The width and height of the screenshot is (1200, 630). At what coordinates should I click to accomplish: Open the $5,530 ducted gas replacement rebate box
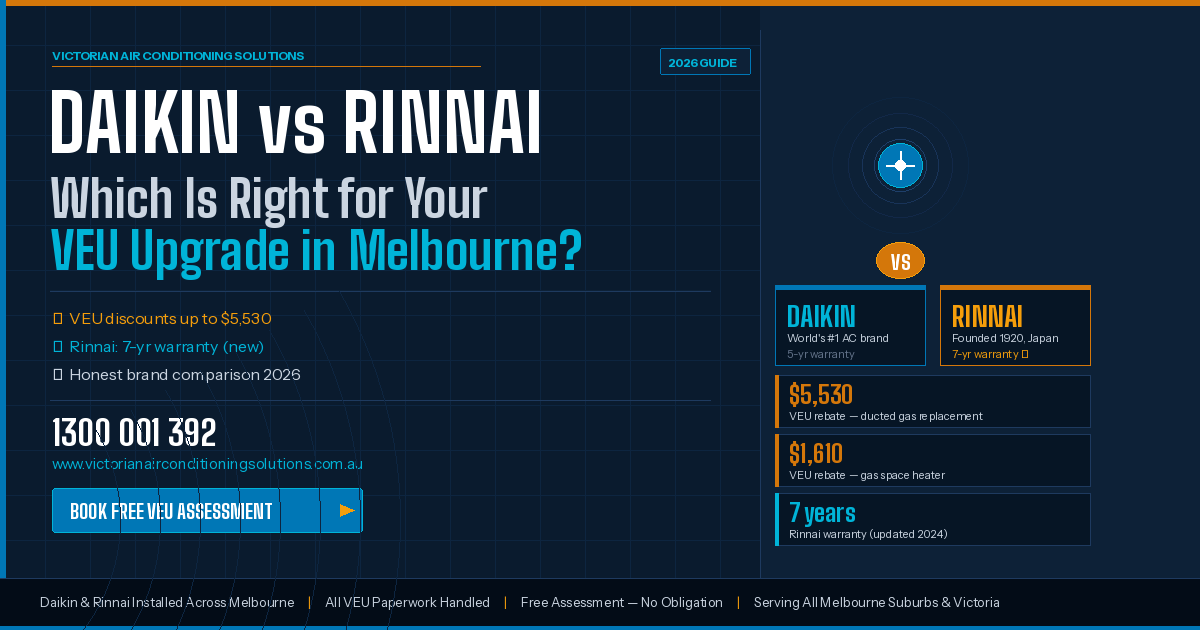tap(933, 401)
